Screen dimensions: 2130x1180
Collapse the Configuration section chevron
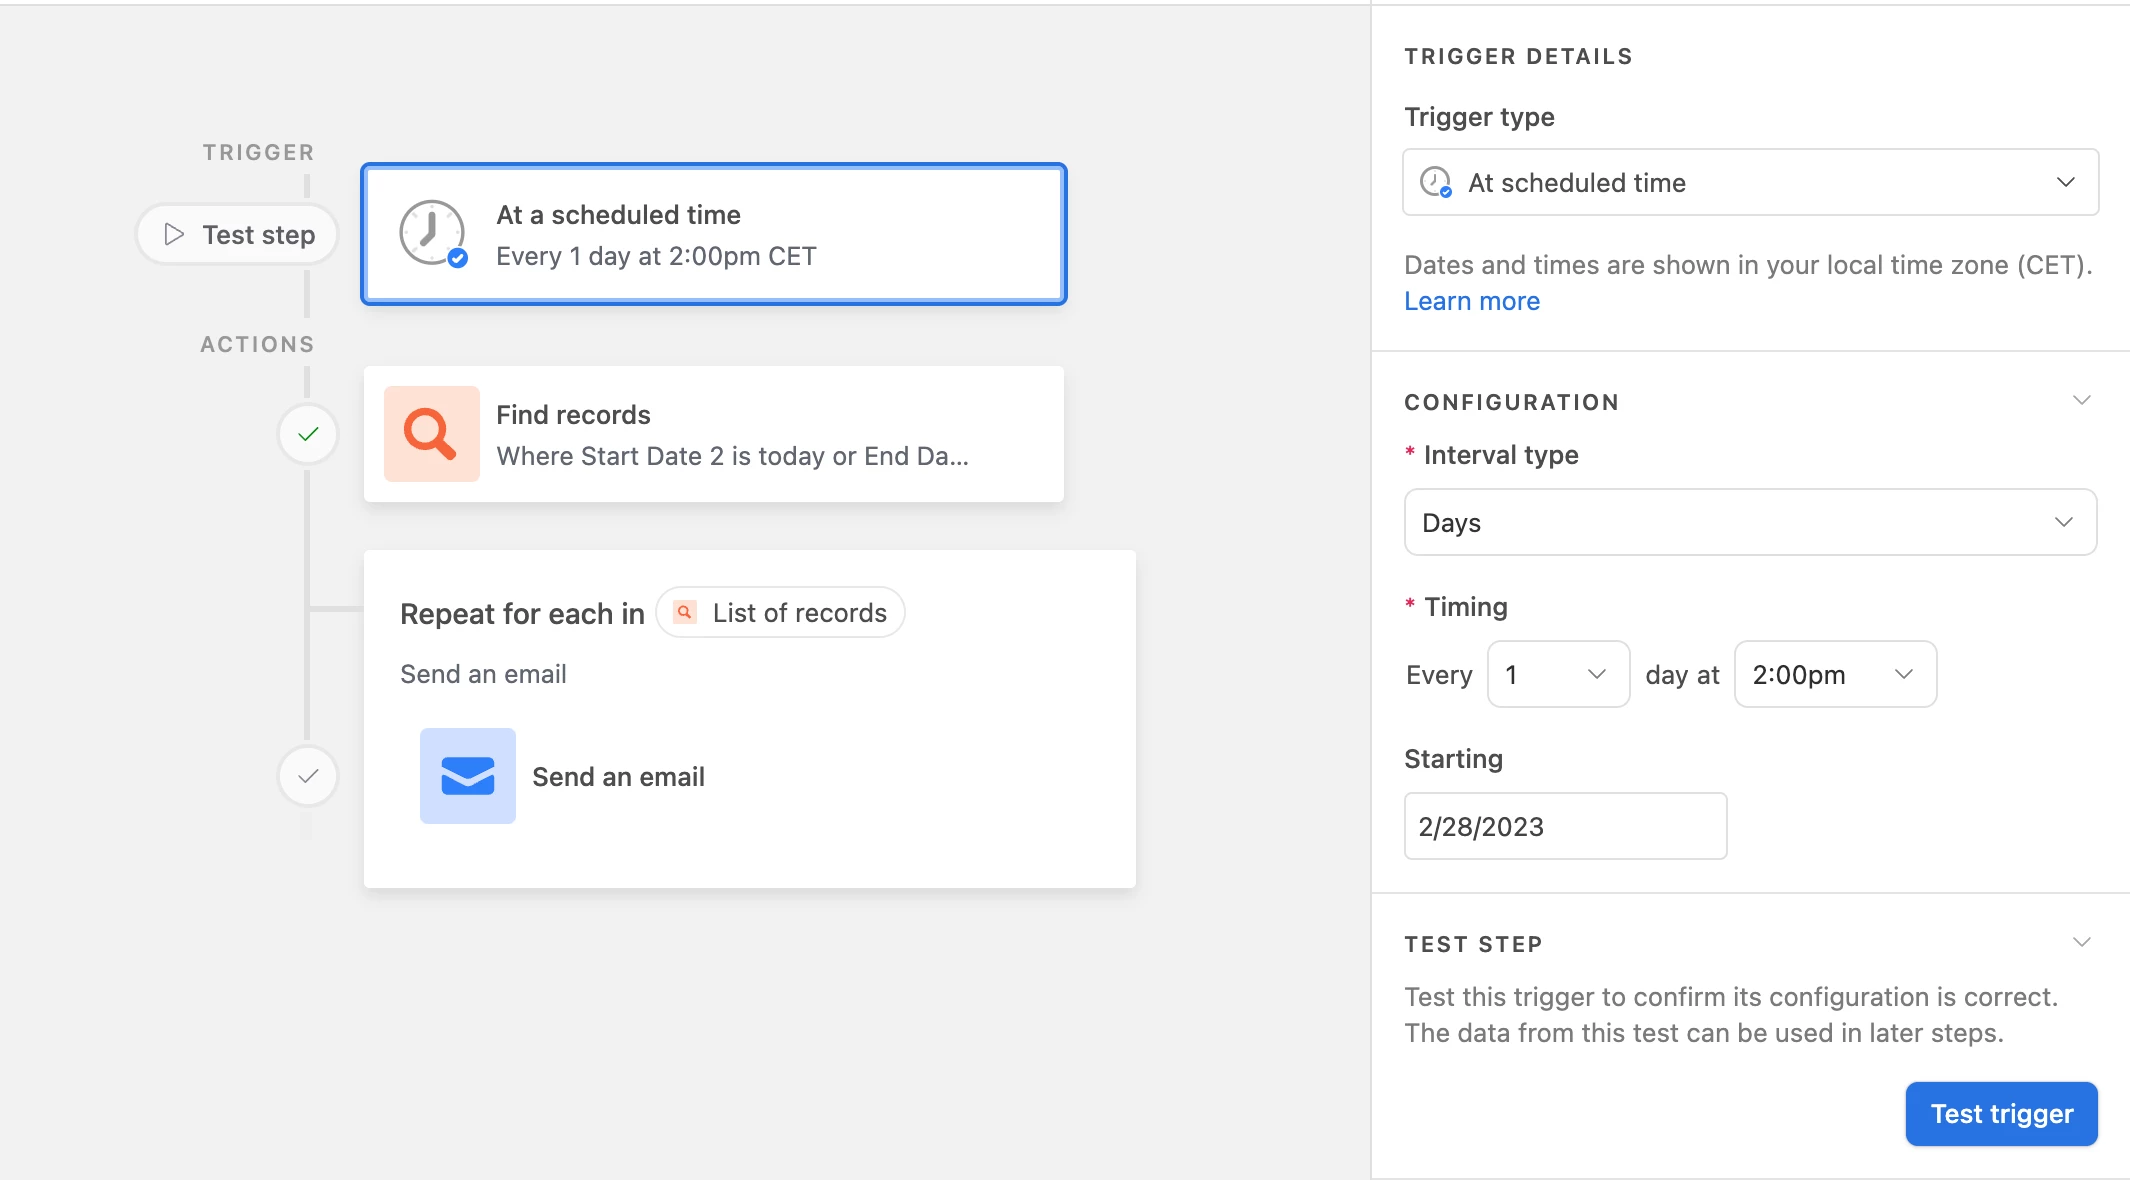(2082, 401)
